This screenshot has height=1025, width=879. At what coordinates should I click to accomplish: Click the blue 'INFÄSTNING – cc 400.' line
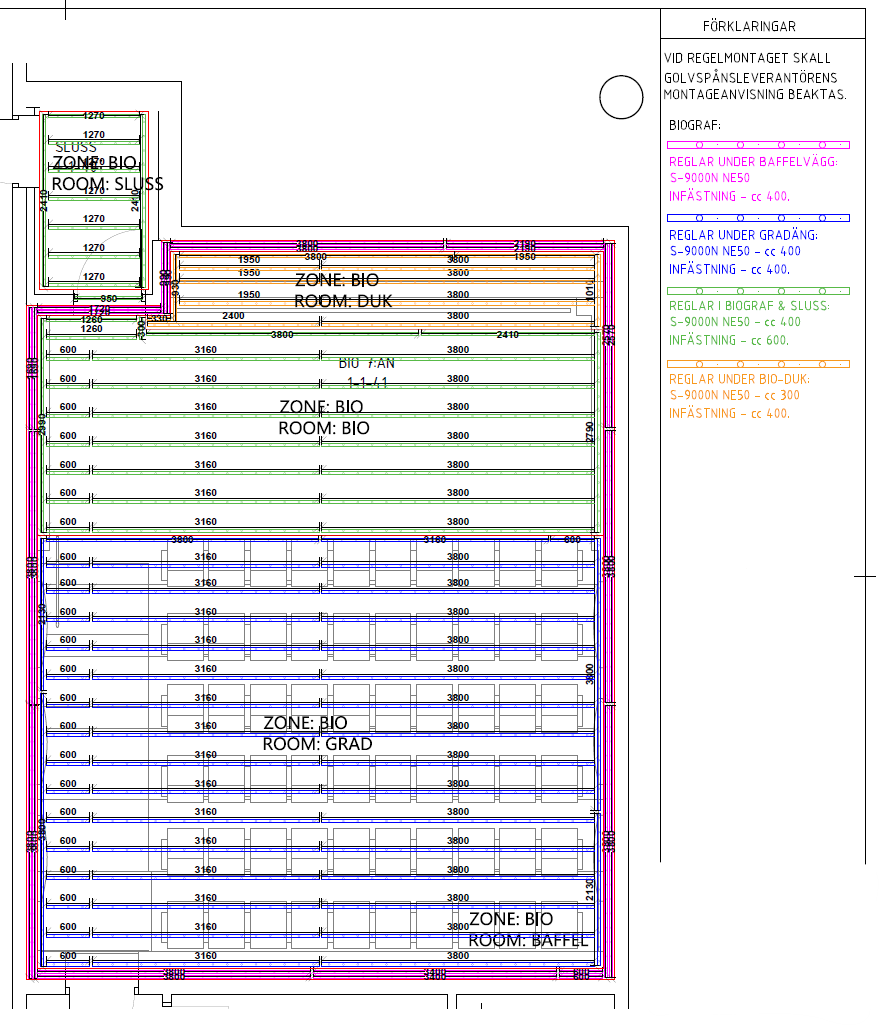click(x=729, y=269)
